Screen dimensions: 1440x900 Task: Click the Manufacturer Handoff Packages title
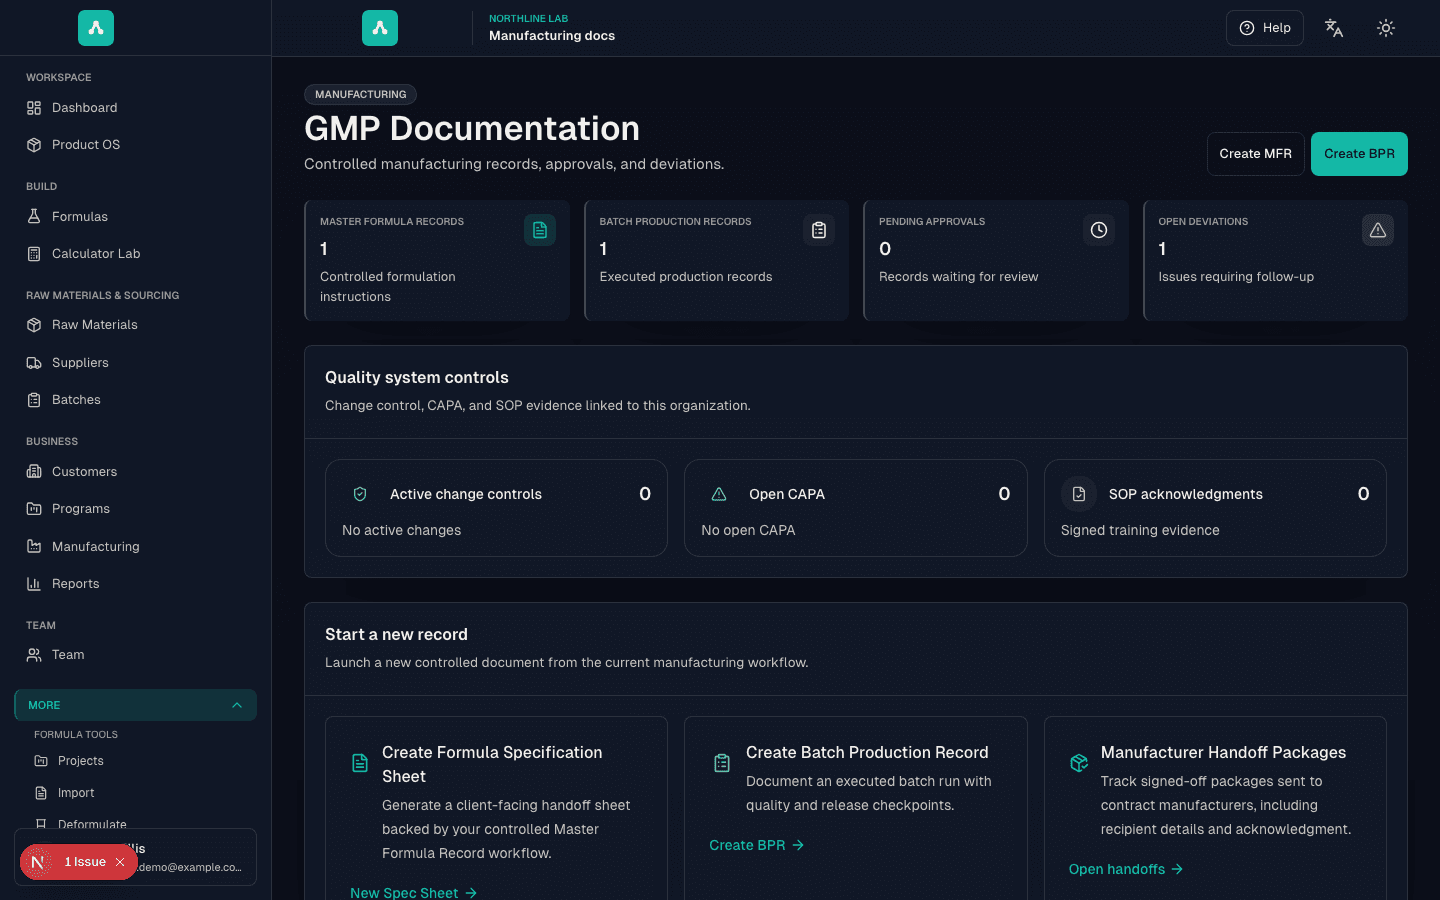point(1223,752)
